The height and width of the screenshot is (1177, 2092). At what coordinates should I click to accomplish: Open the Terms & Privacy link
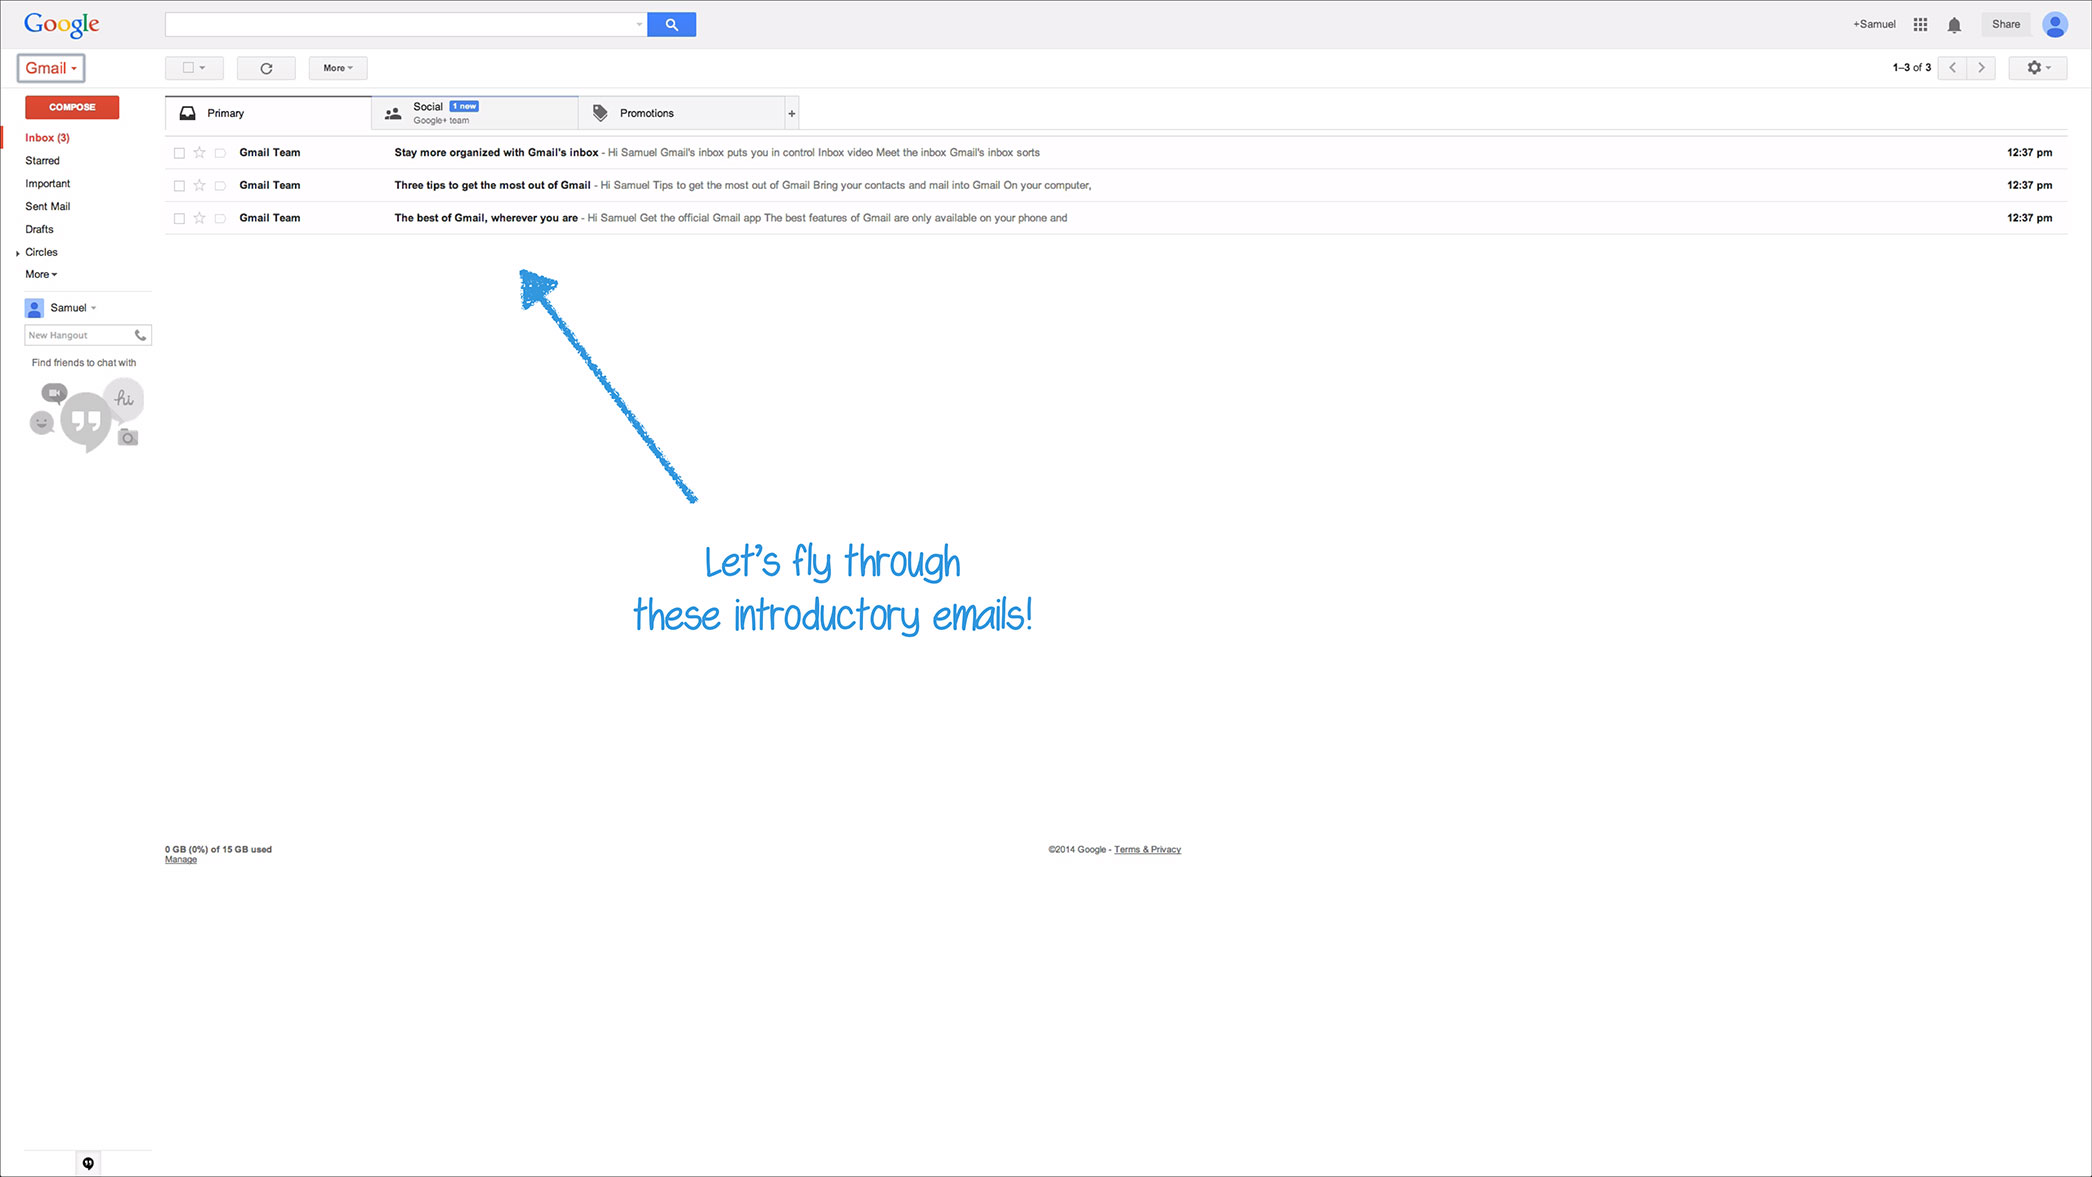pyautogui.click(x=1147, y=850)
